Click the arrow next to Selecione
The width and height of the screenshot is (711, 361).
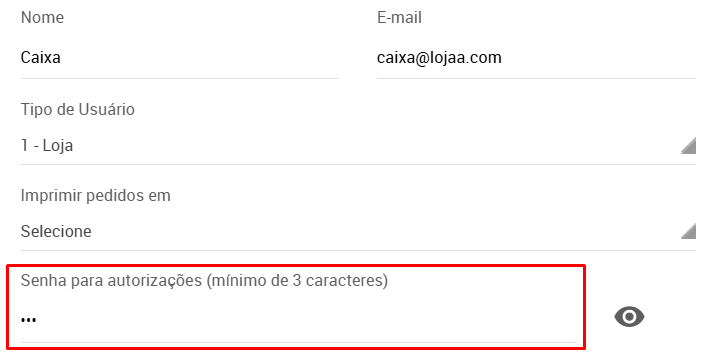pyautogui.click(x=688, y=231)
